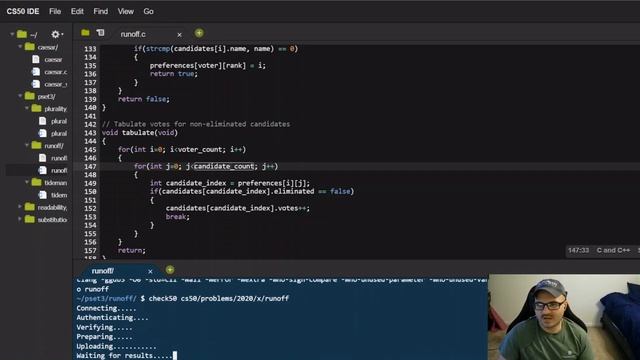The image size is (640, 360).
Task: Click the caesar/ folder icon
Action: [x=30, y=47]
